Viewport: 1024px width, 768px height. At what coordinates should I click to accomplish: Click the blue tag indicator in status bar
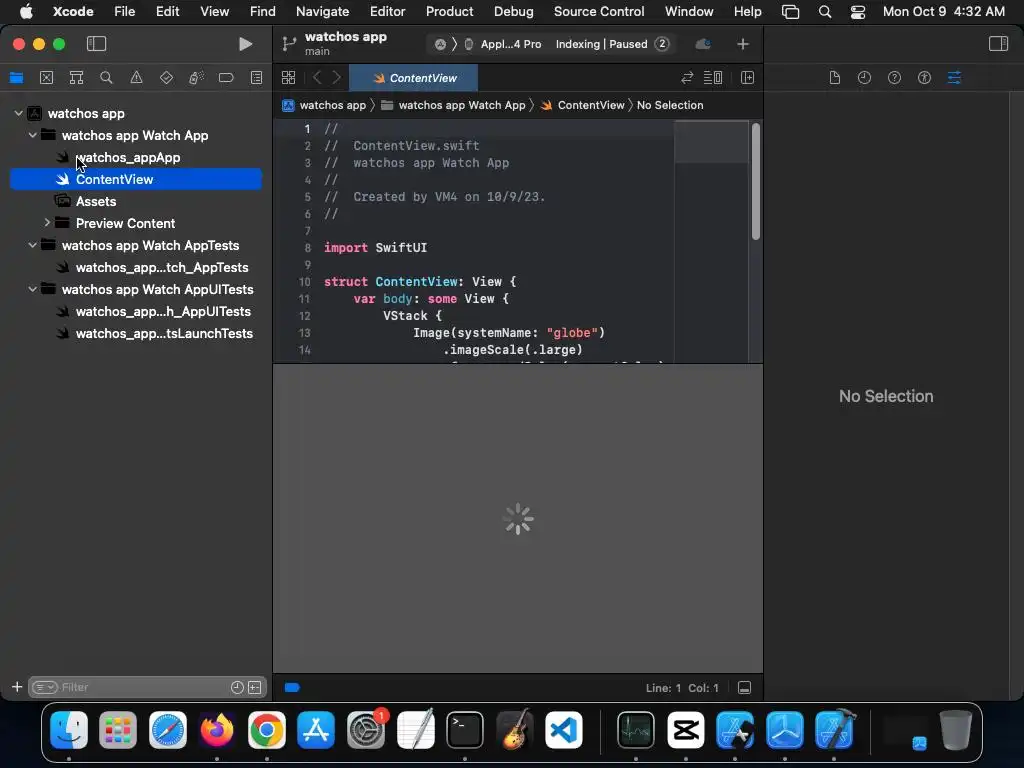(x=292, y=687)
